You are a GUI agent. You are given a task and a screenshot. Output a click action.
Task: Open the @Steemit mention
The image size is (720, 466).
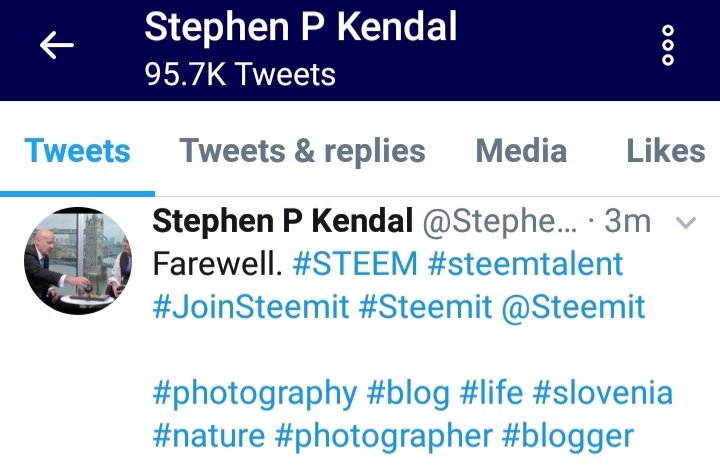(574, 307)
